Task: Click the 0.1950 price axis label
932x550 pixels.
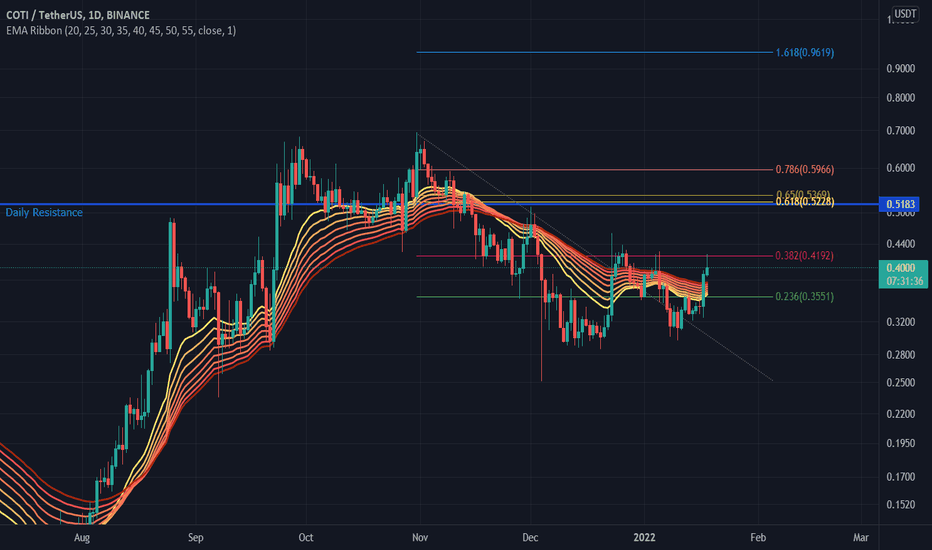Action: point(900,444)
